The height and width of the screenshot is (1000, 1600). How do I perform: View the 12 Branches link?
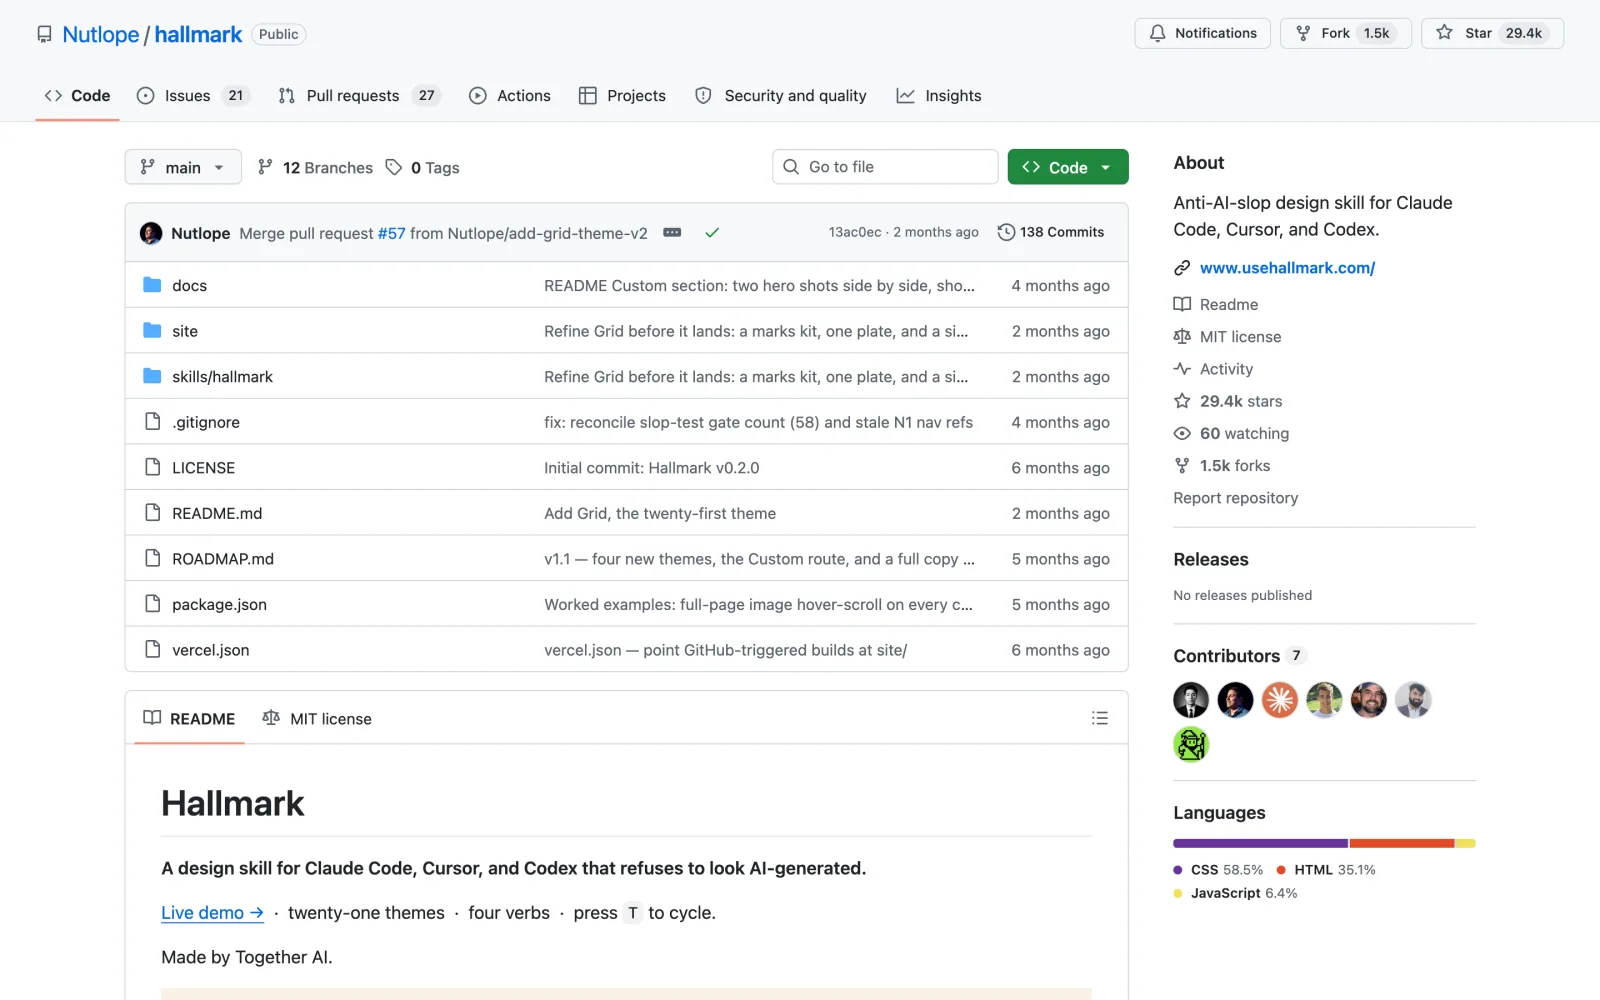point(315,168)
